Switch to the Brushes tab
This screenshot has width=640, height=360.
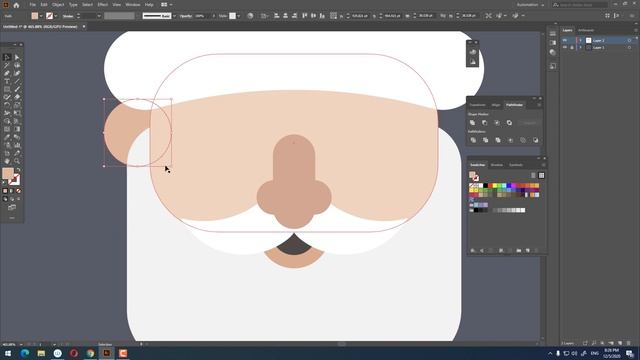pyautogui.click(x=497, y=165)
